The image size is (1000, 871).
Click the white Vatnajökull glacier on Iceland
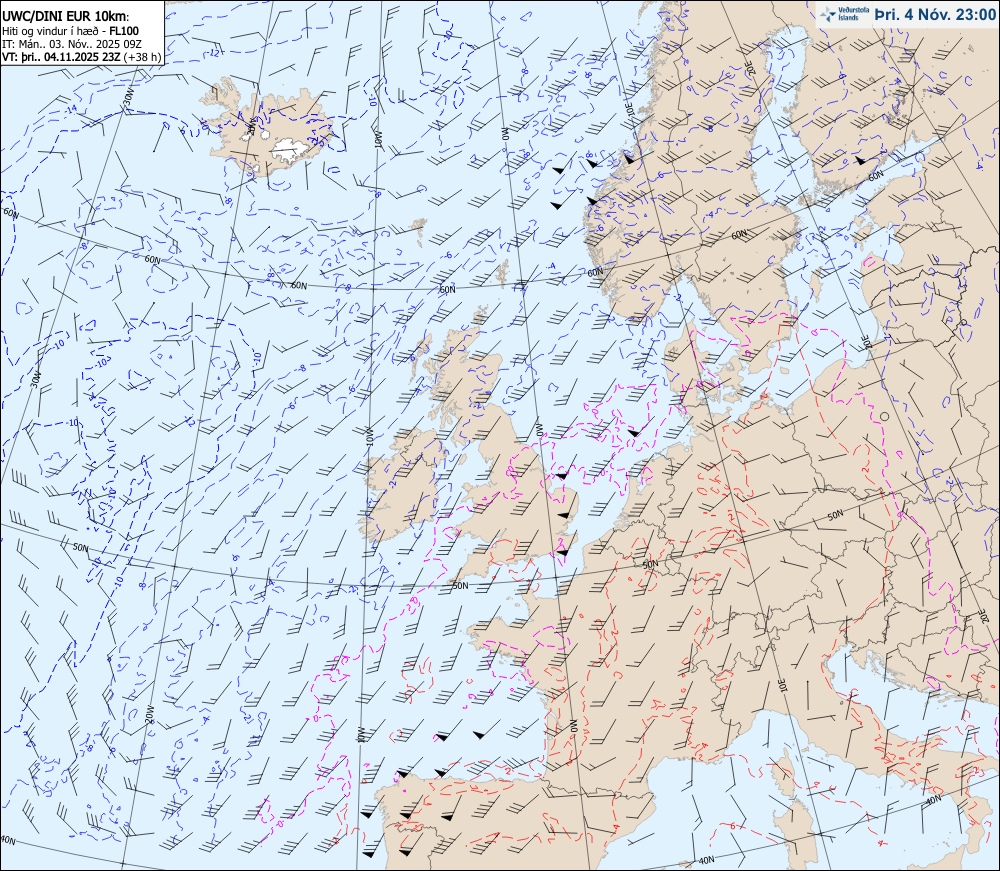click(291, 151)
